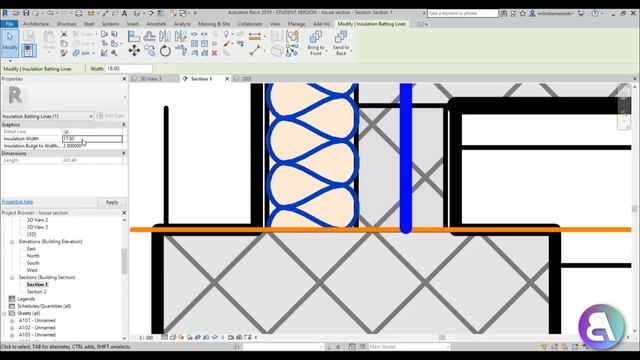
Task: Open the Insulation Batting Lines type selector dropdown
Action: click(x=90, y=116)
